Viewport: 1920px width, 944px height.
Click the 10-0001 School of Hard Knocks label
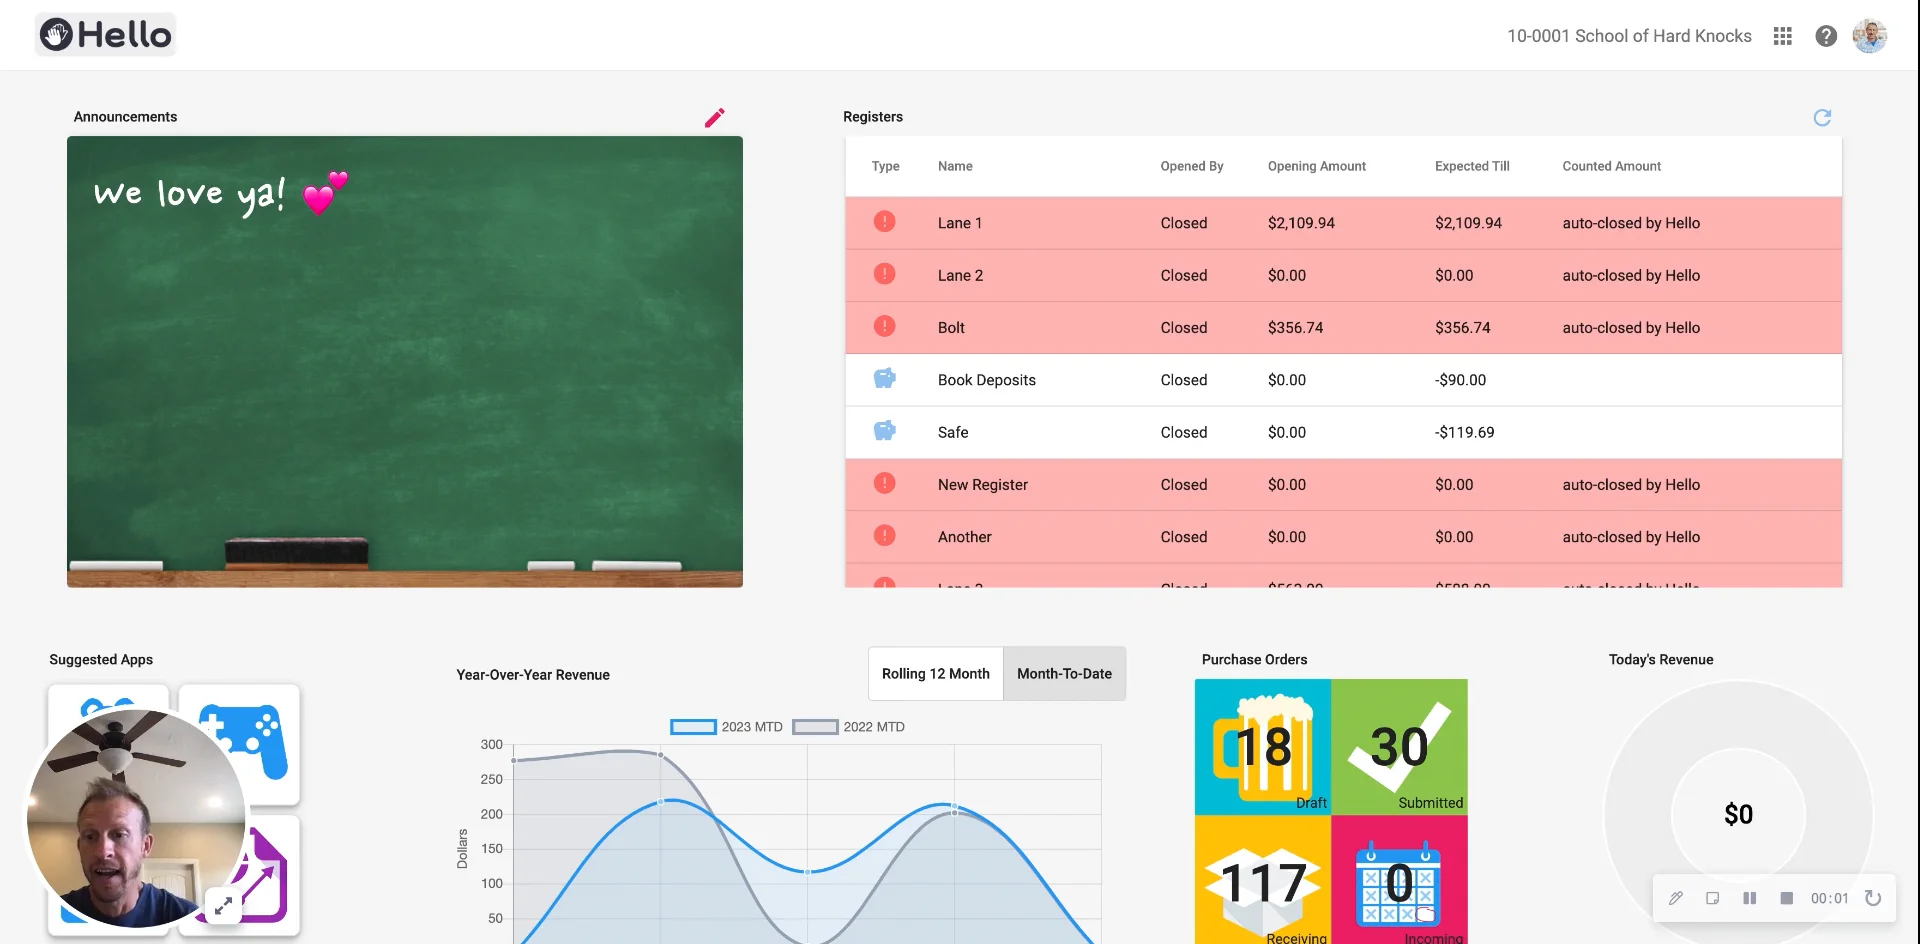(1629, 36)
